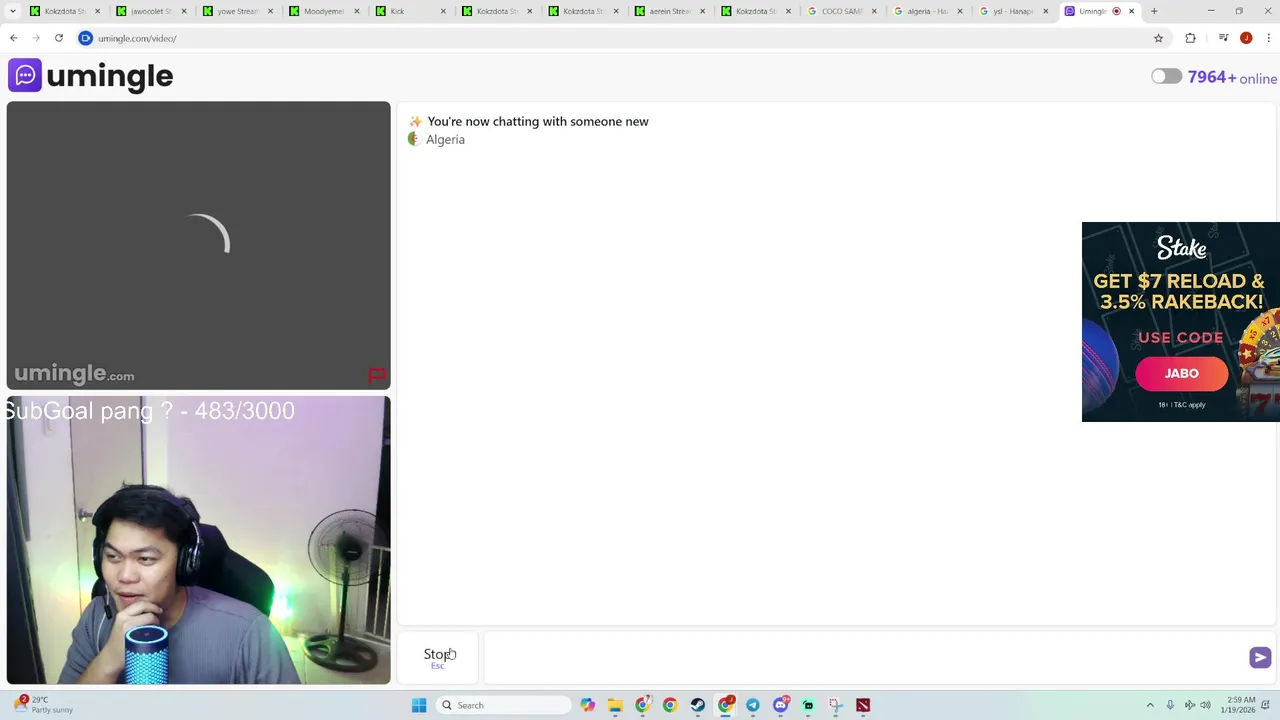Switch to the COCO SAMP tab
Viewport: 1280px width, 720px height.
840,11
